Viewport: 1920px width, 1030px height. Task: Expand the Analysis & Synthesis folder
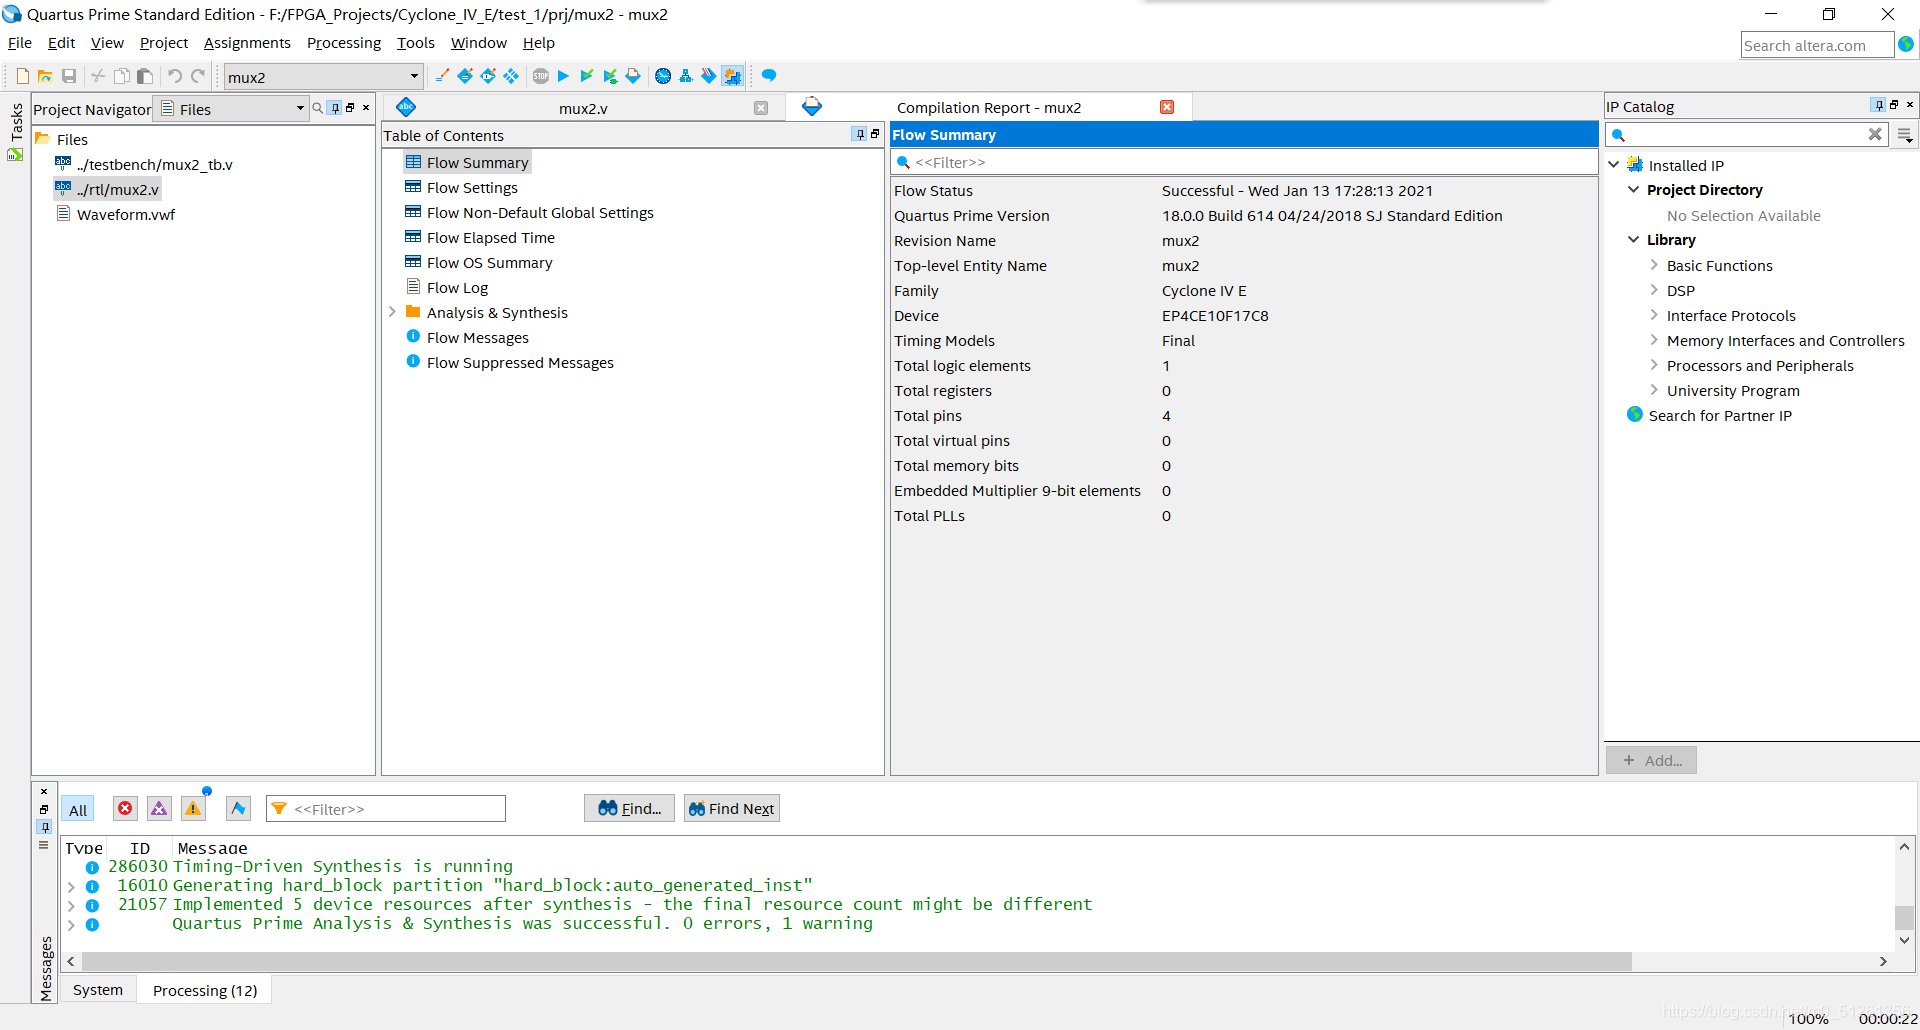[x=392, y=312]
